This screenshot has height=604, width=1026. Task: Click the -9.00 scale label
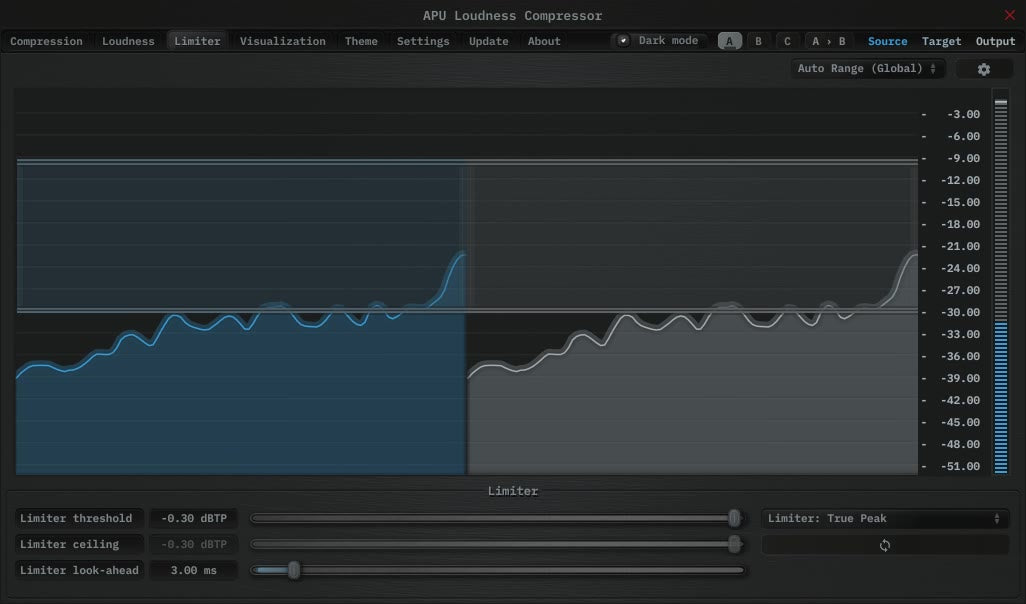click(x=963, y=158)
